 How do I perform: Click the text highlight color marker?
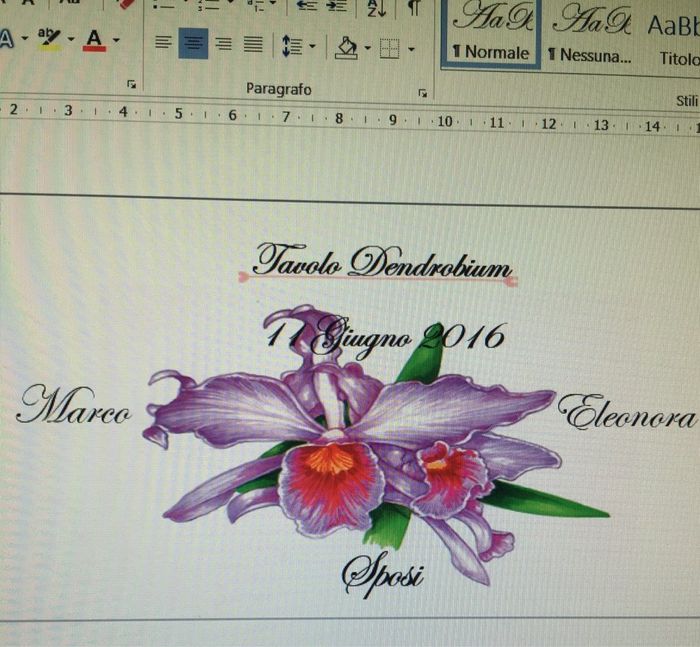point(48,39)
